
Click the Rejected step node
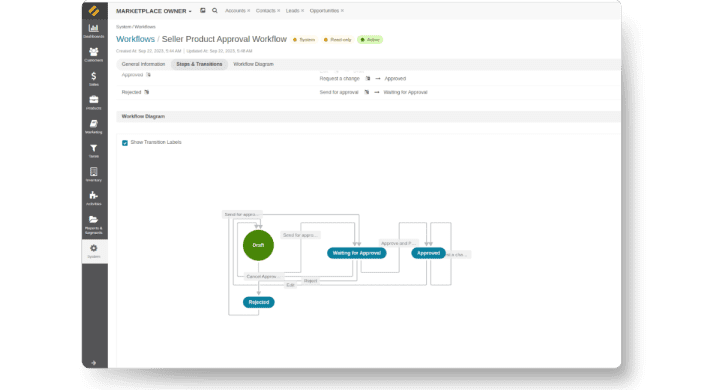pyautogui.click(x=259, y=302)
